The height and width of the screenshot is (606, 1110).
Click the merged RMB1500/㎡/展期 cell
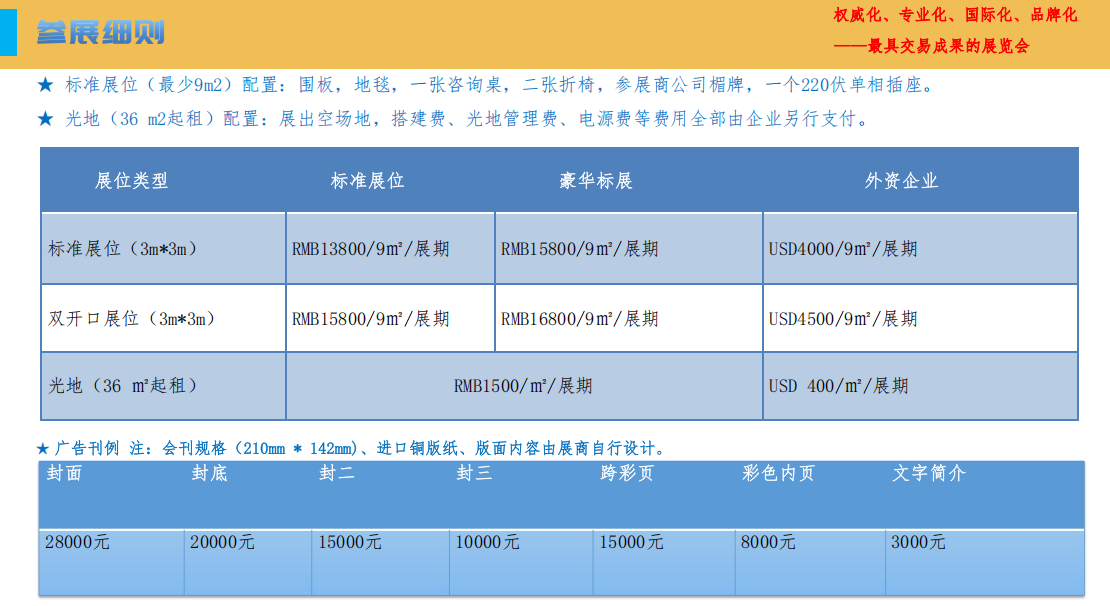coord(523,386)
